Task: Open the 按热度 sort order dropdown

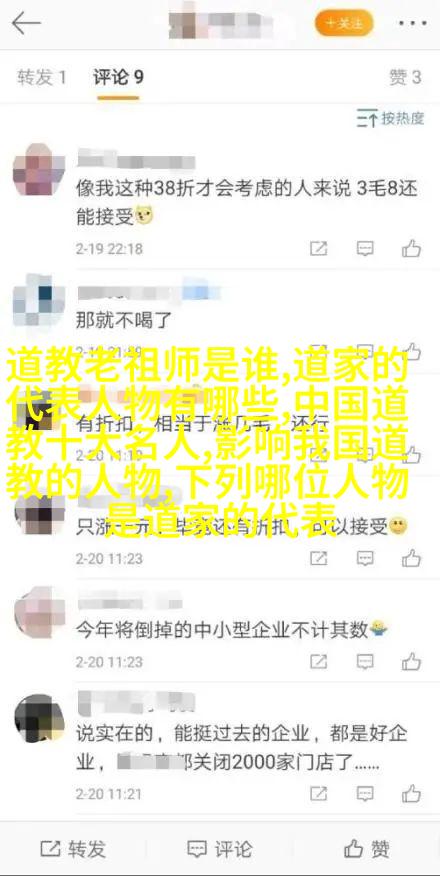Action: click(390, 118)
